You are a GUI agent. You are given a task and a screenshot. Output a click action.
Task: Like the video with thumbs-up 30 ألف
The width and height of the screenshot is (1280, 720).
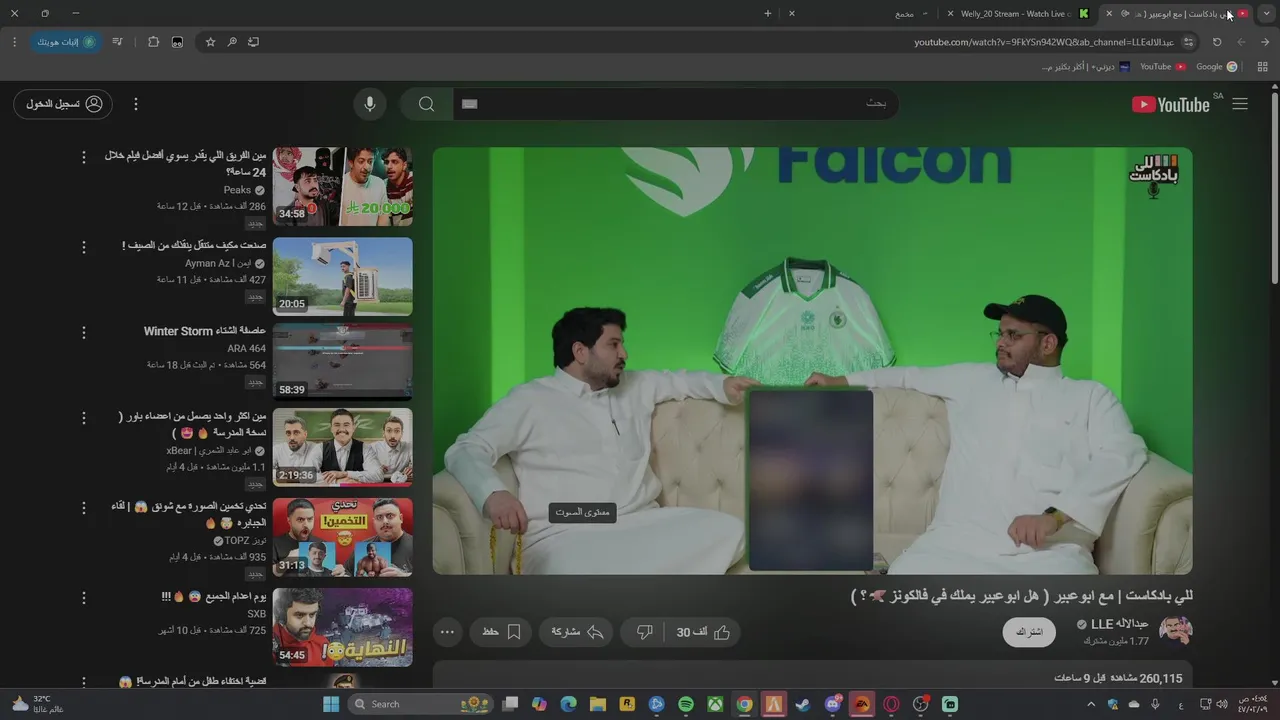click(704, 632)
